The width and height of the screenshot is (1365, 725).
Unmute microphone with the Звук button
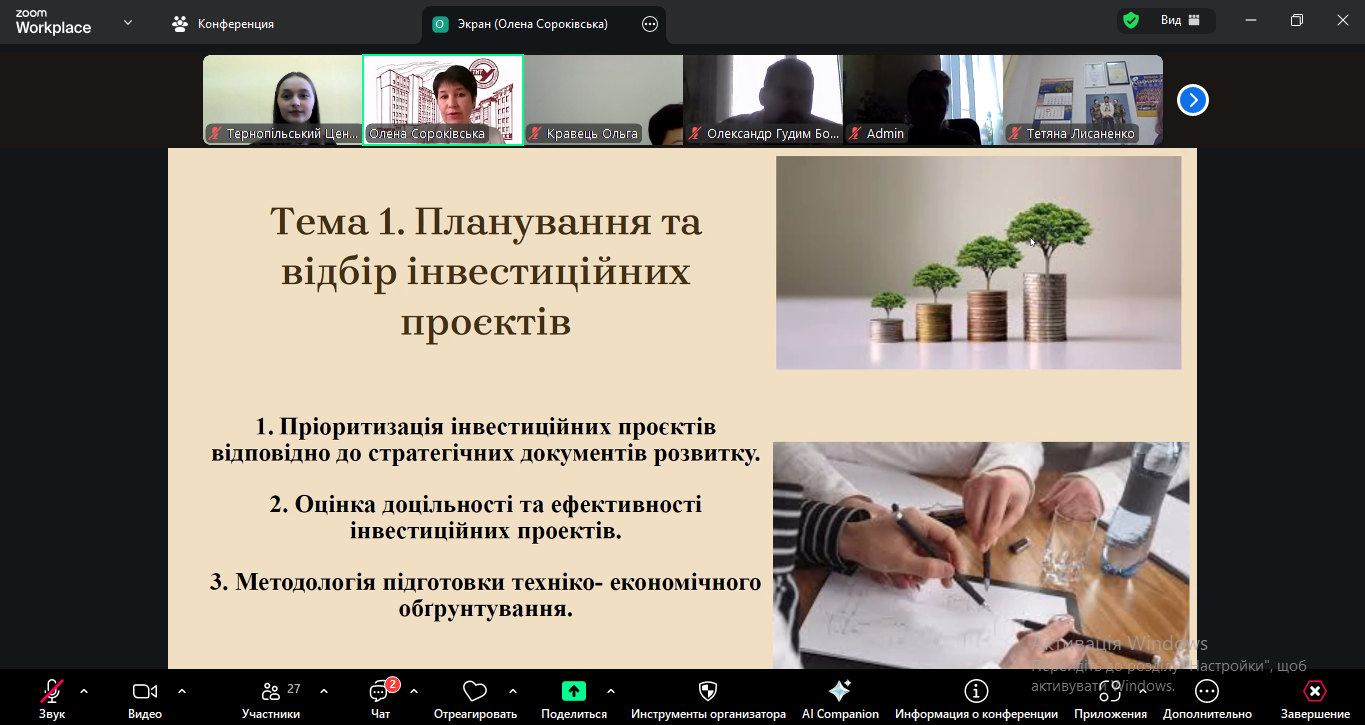pos(52,691)
